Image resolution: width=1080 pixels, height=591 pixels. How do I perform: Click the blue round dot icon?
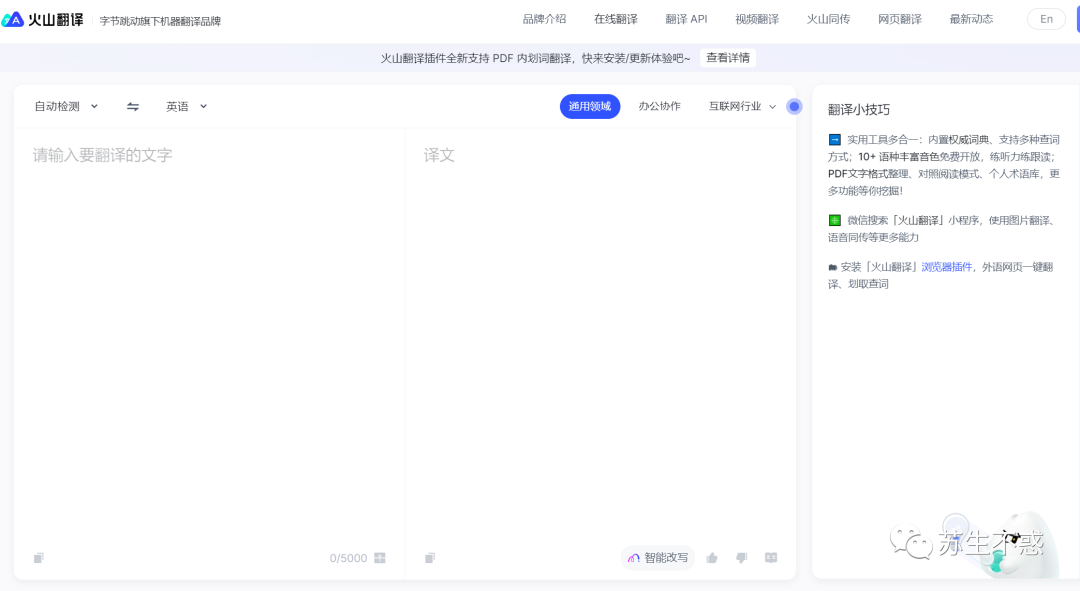point(794,107)
